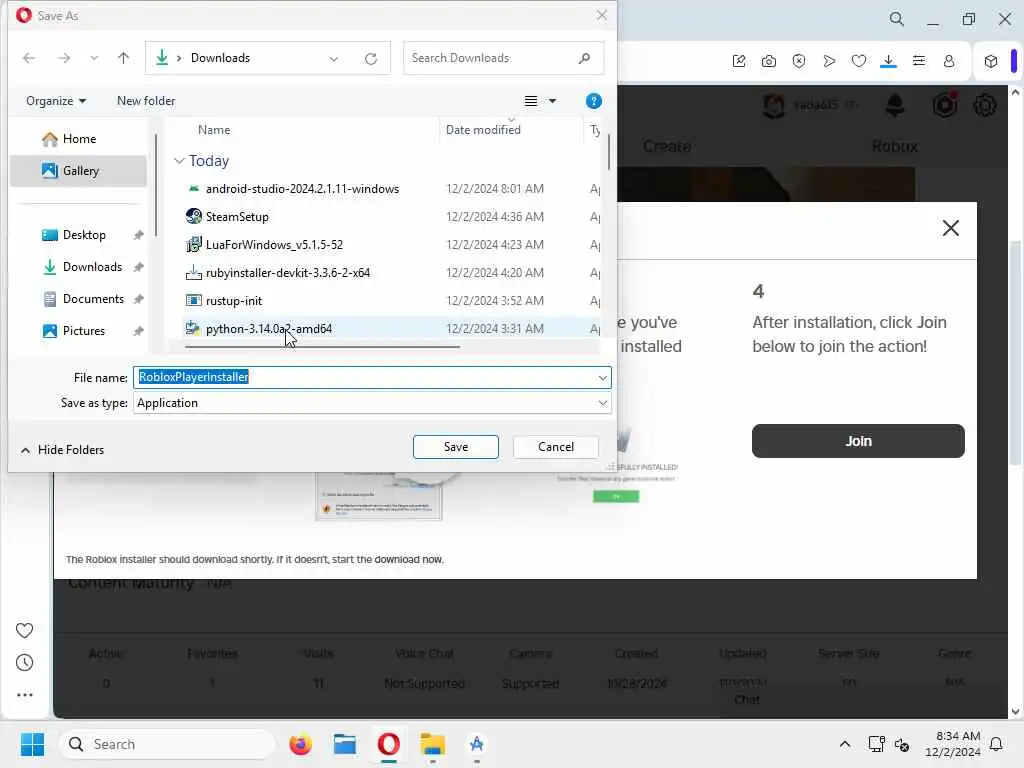This screenshot has height=768, width=1024.
Task: Open Opera sidebar heart bookmarks
Action: coord(24,630)
